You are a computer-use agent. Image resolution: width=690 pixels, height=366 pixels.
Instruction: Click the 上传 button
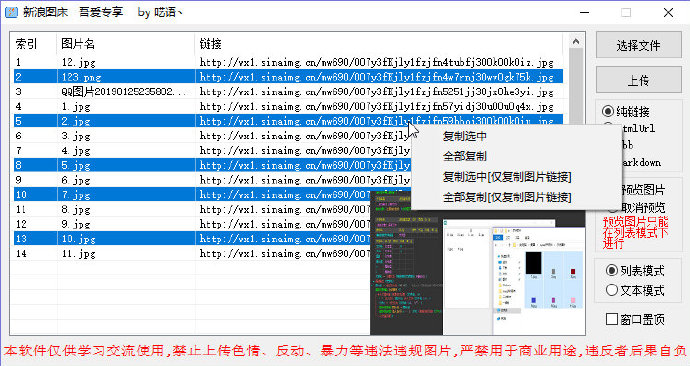[638, 80]
